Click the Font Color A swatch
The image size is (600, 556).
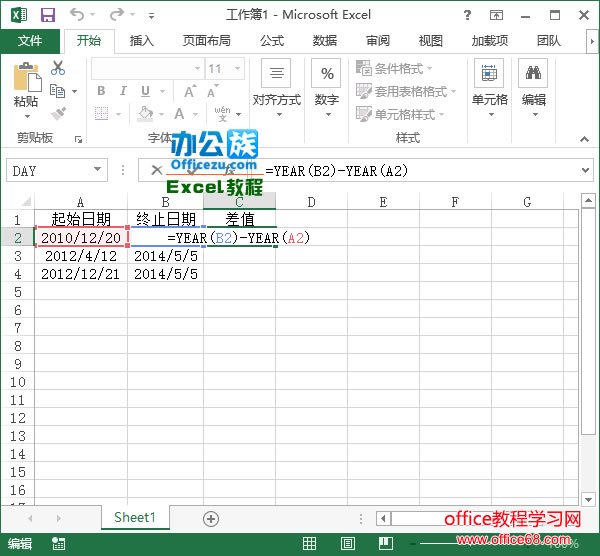pos(179,114)
